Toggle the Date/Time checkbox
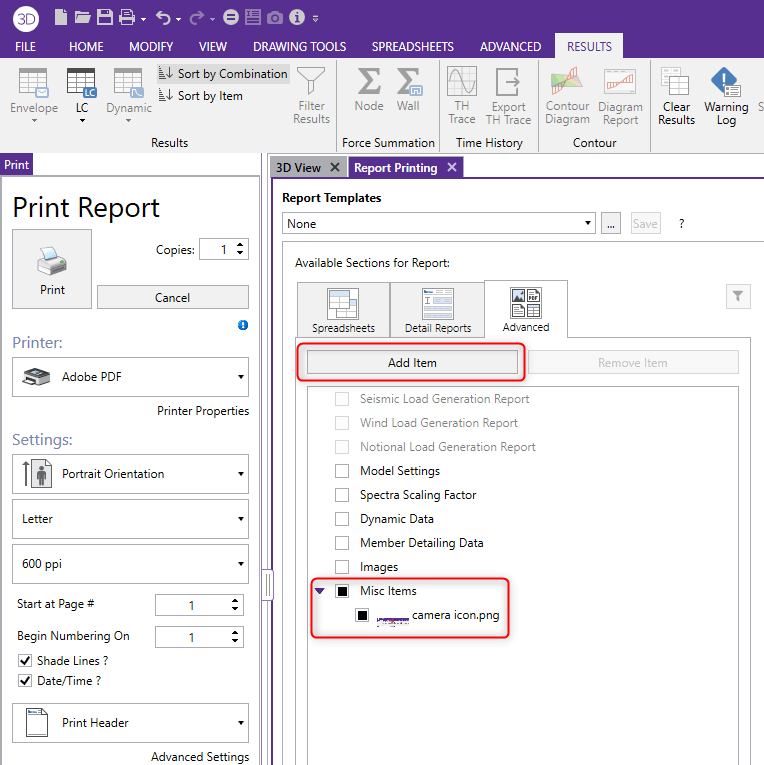This screenshot has width=764, height=765. [x=25, y=681]
